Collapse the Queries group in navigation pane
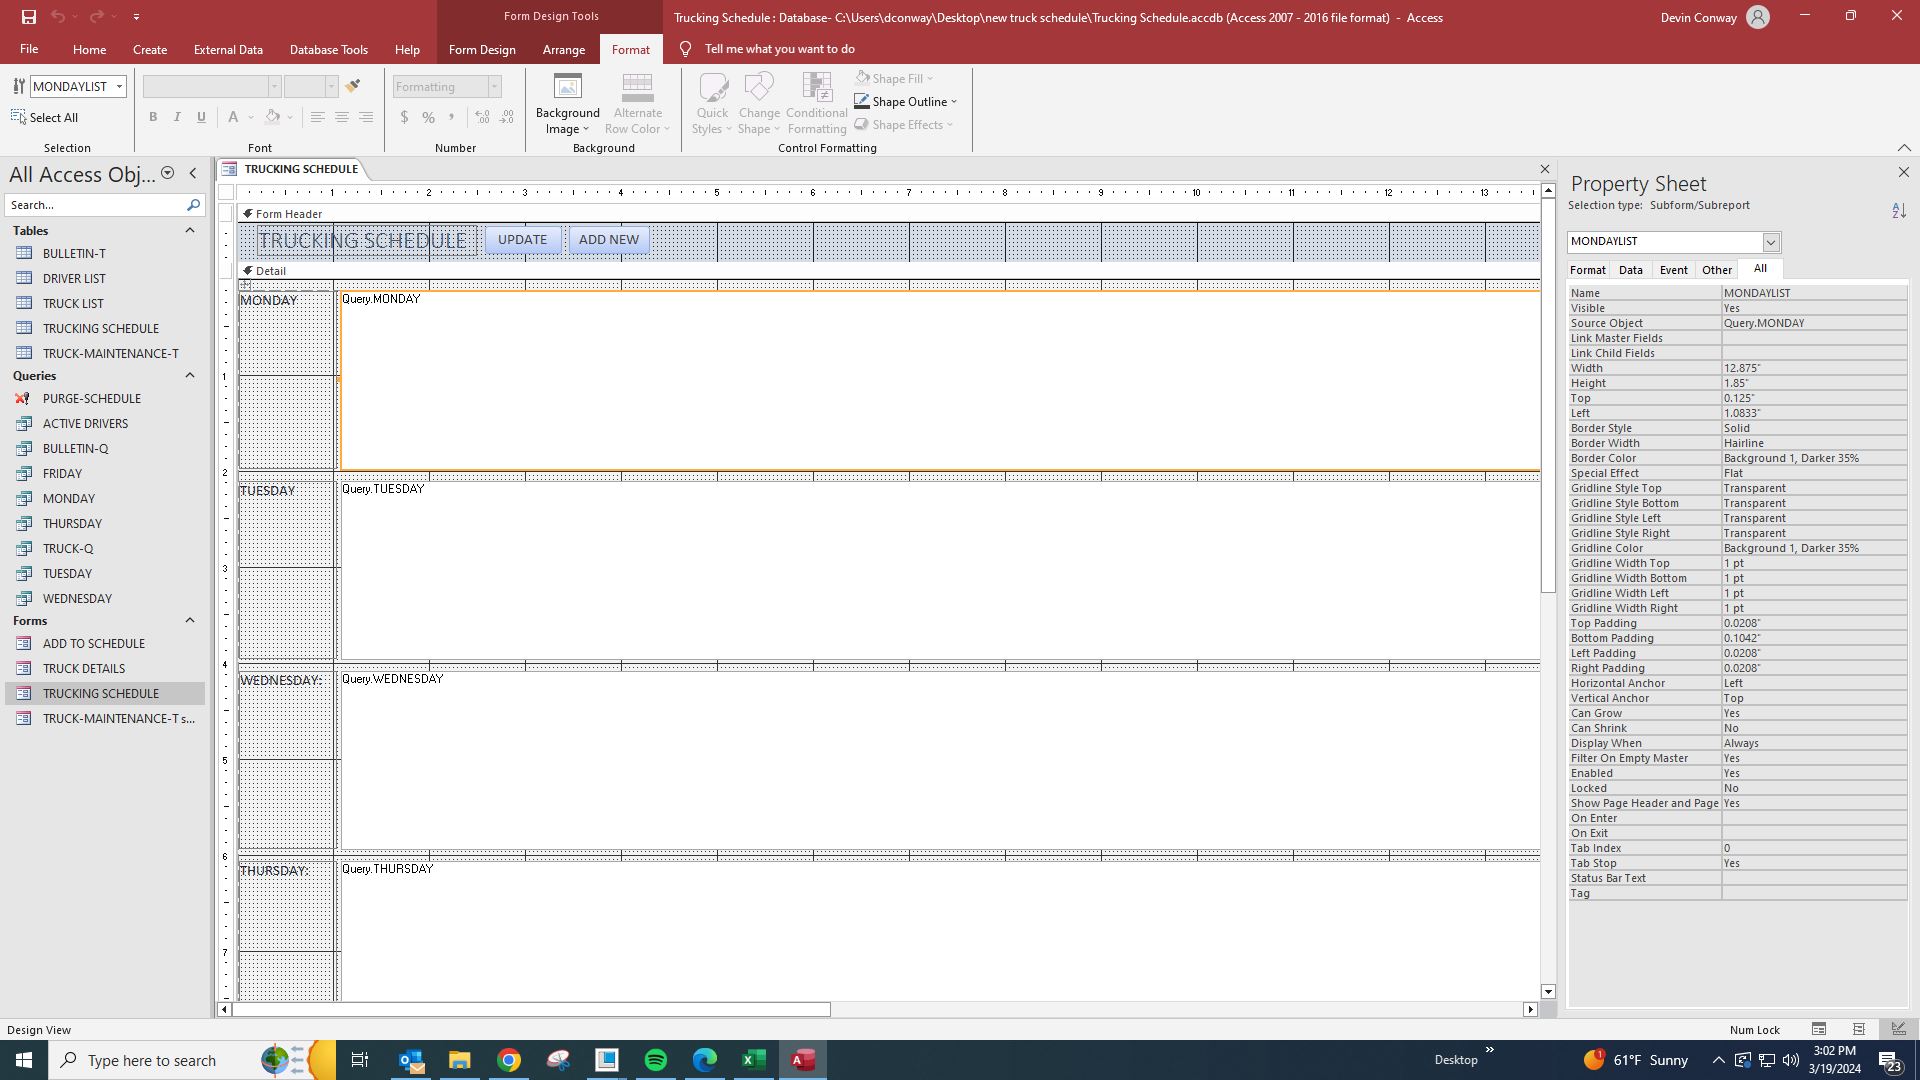 tap(189, 375)
